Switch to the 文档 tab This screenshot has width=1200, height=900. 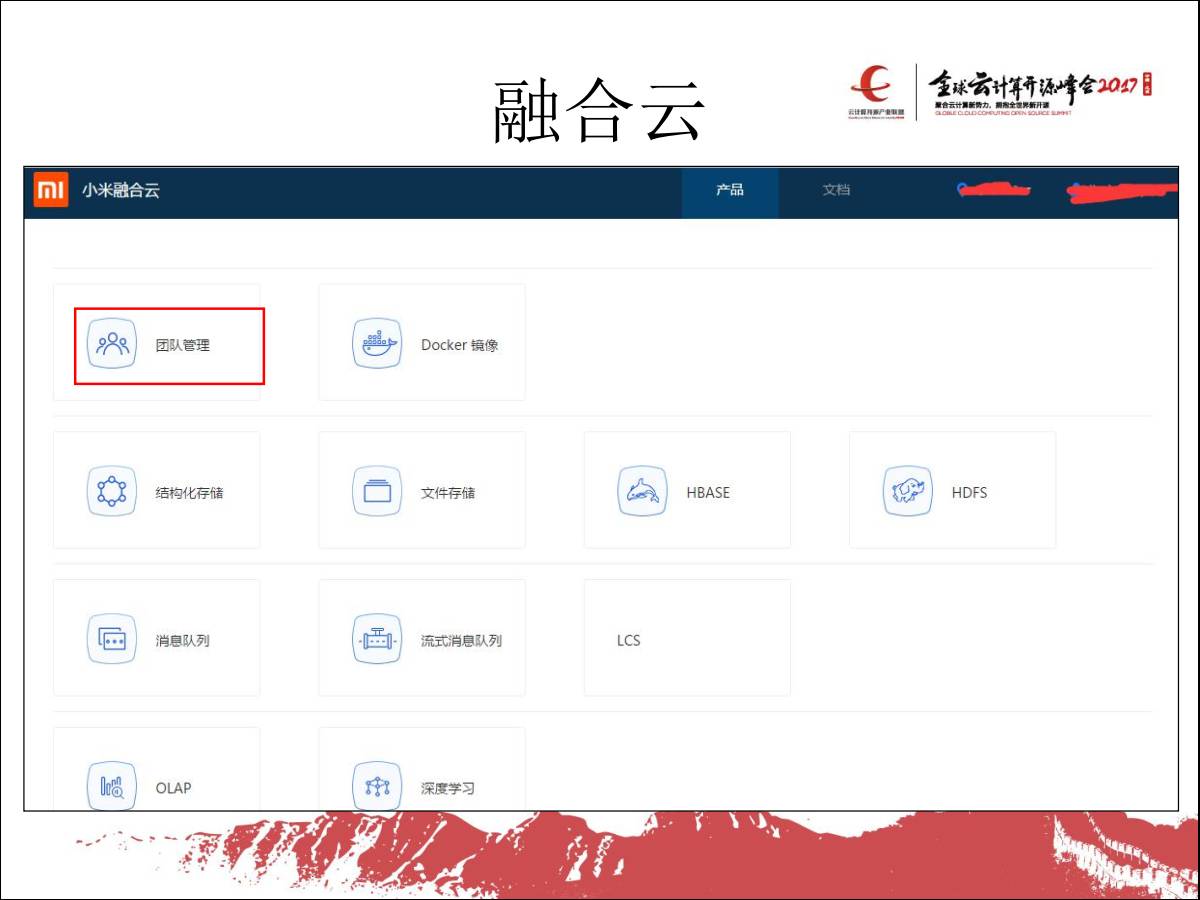point(836,190)
